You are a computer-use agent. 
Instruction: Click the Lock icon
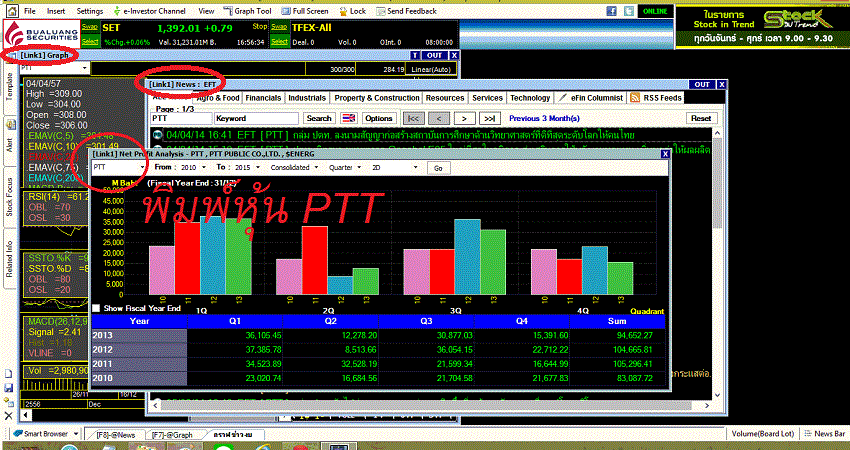[352, 11]
